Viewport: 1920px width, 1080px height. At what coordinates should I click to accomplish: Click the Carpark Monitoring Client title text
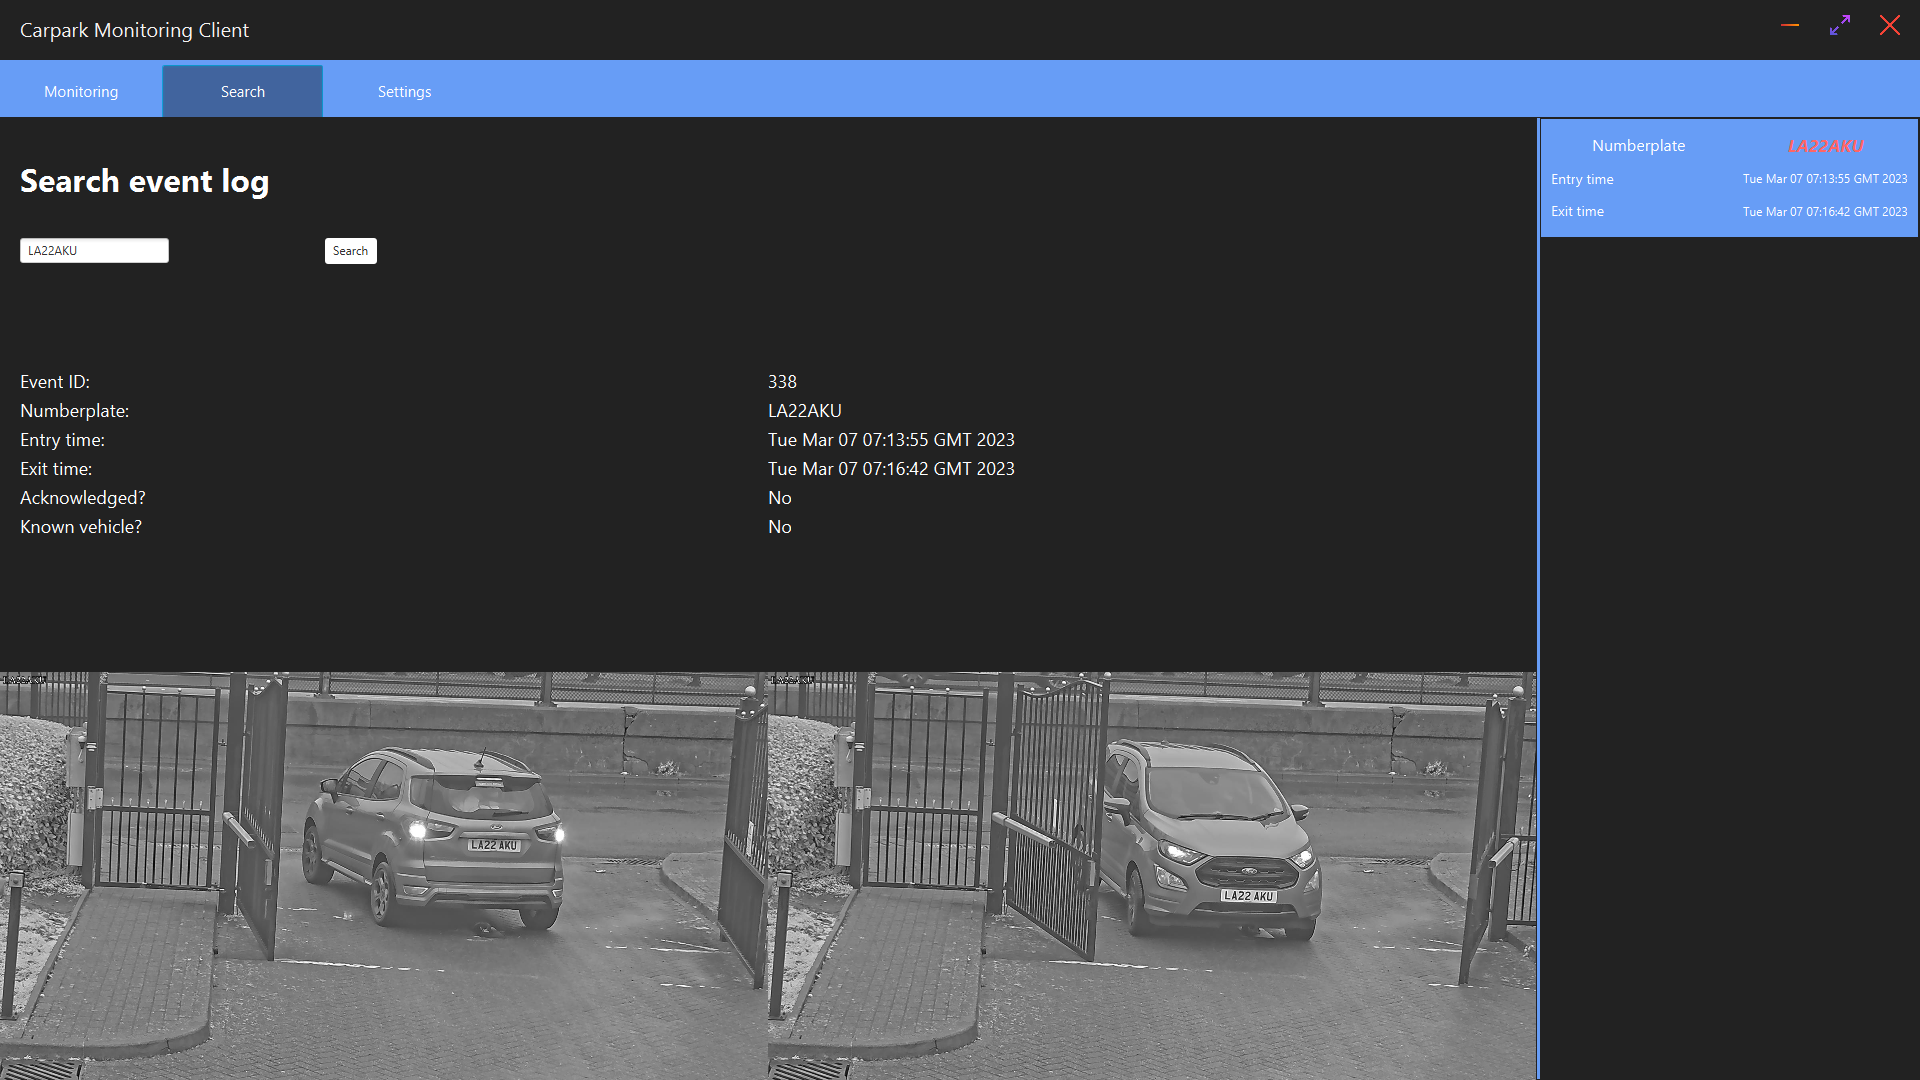[x=134, y=30]
